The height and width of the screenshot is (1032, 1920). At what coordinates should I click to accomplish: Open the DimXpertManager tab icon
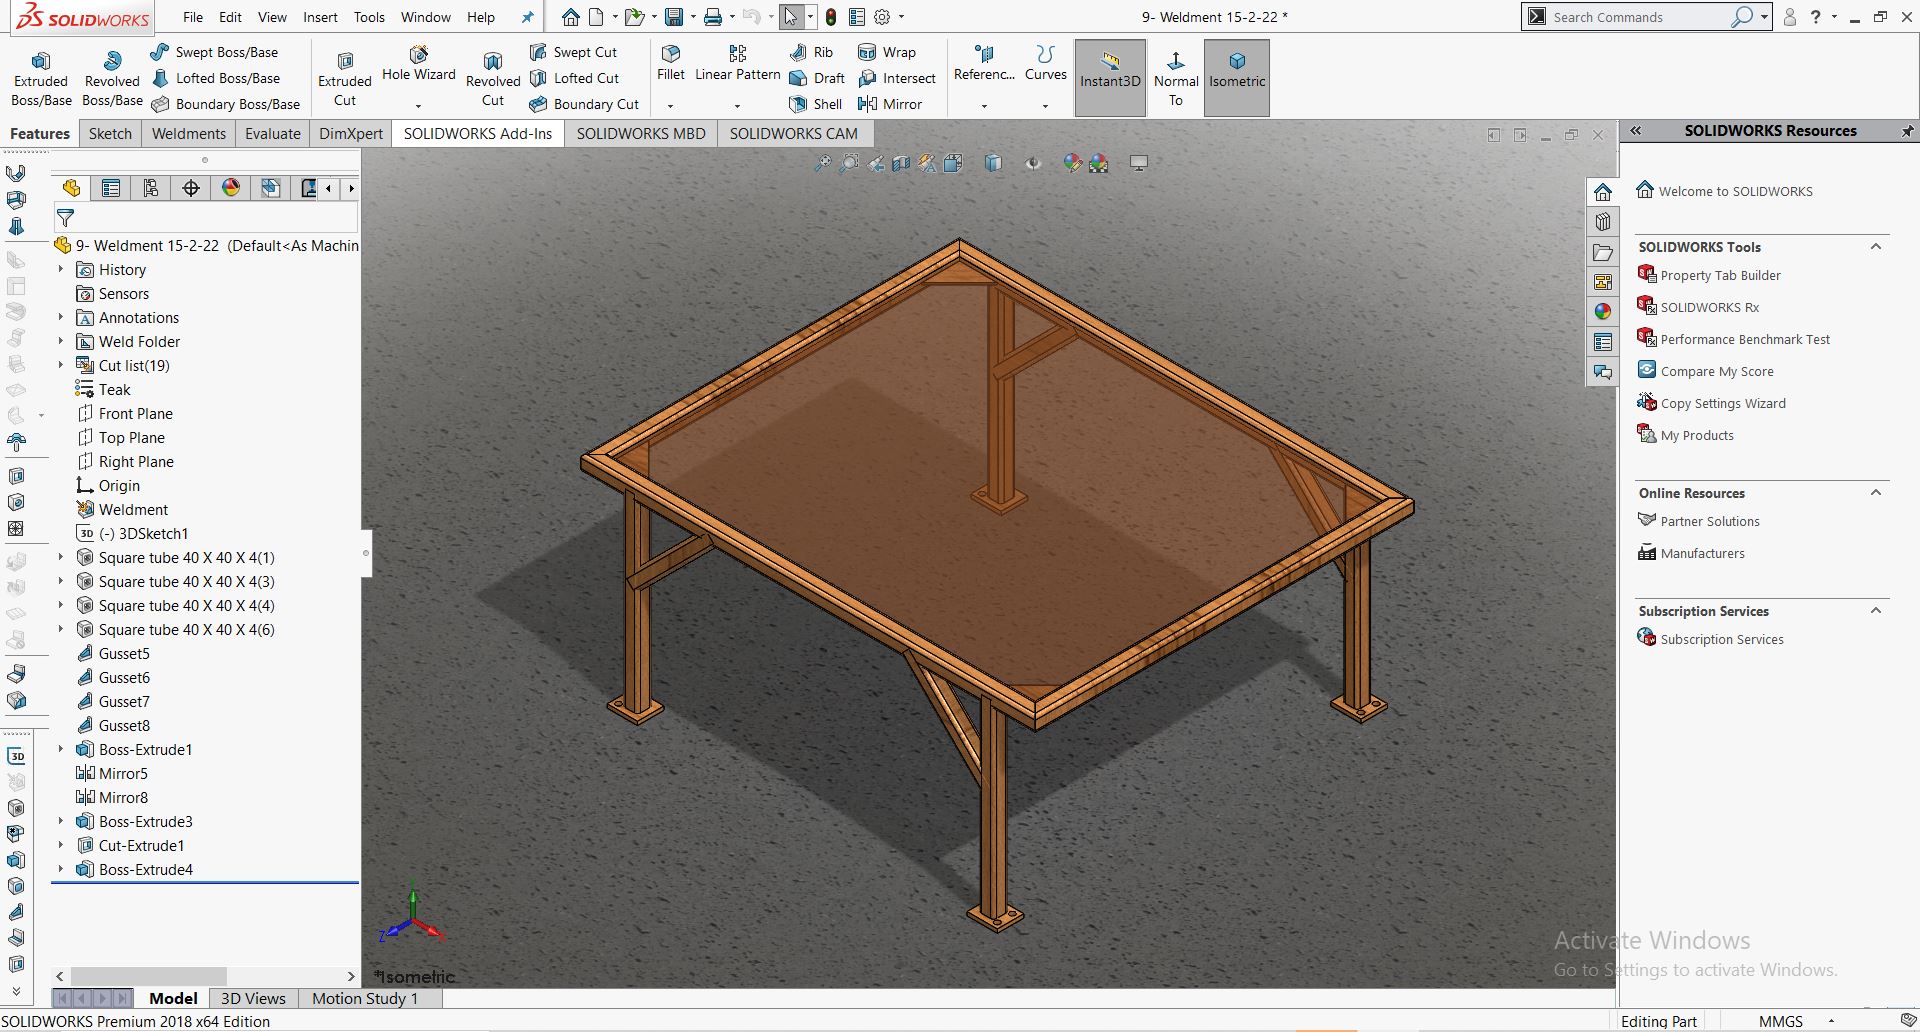click(191, 188)
